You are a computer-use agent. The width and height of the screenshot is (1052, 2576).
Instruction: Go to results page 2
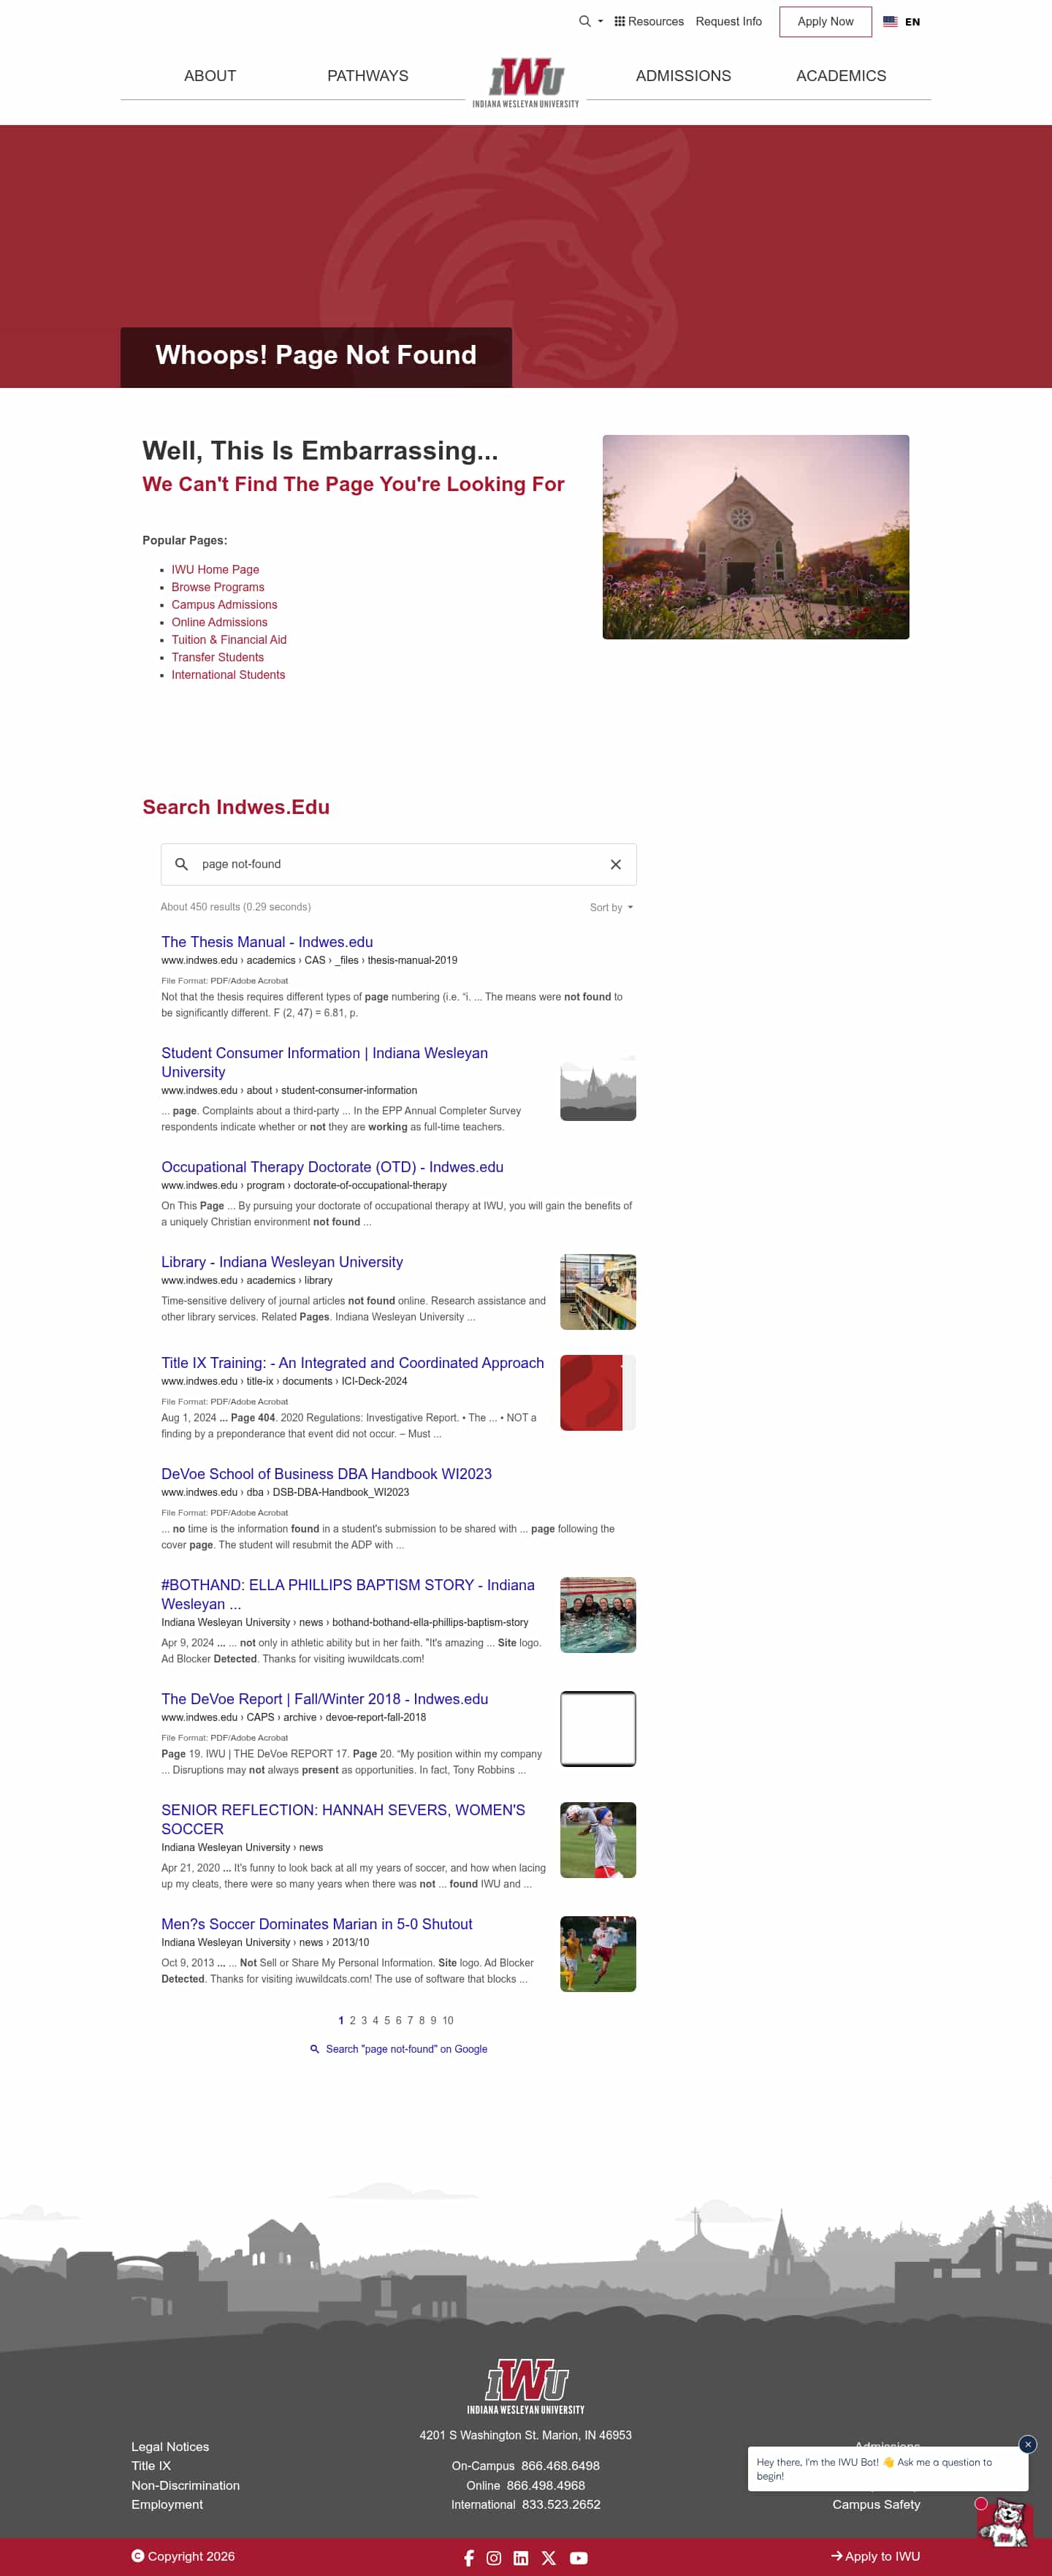(352, 2020)
